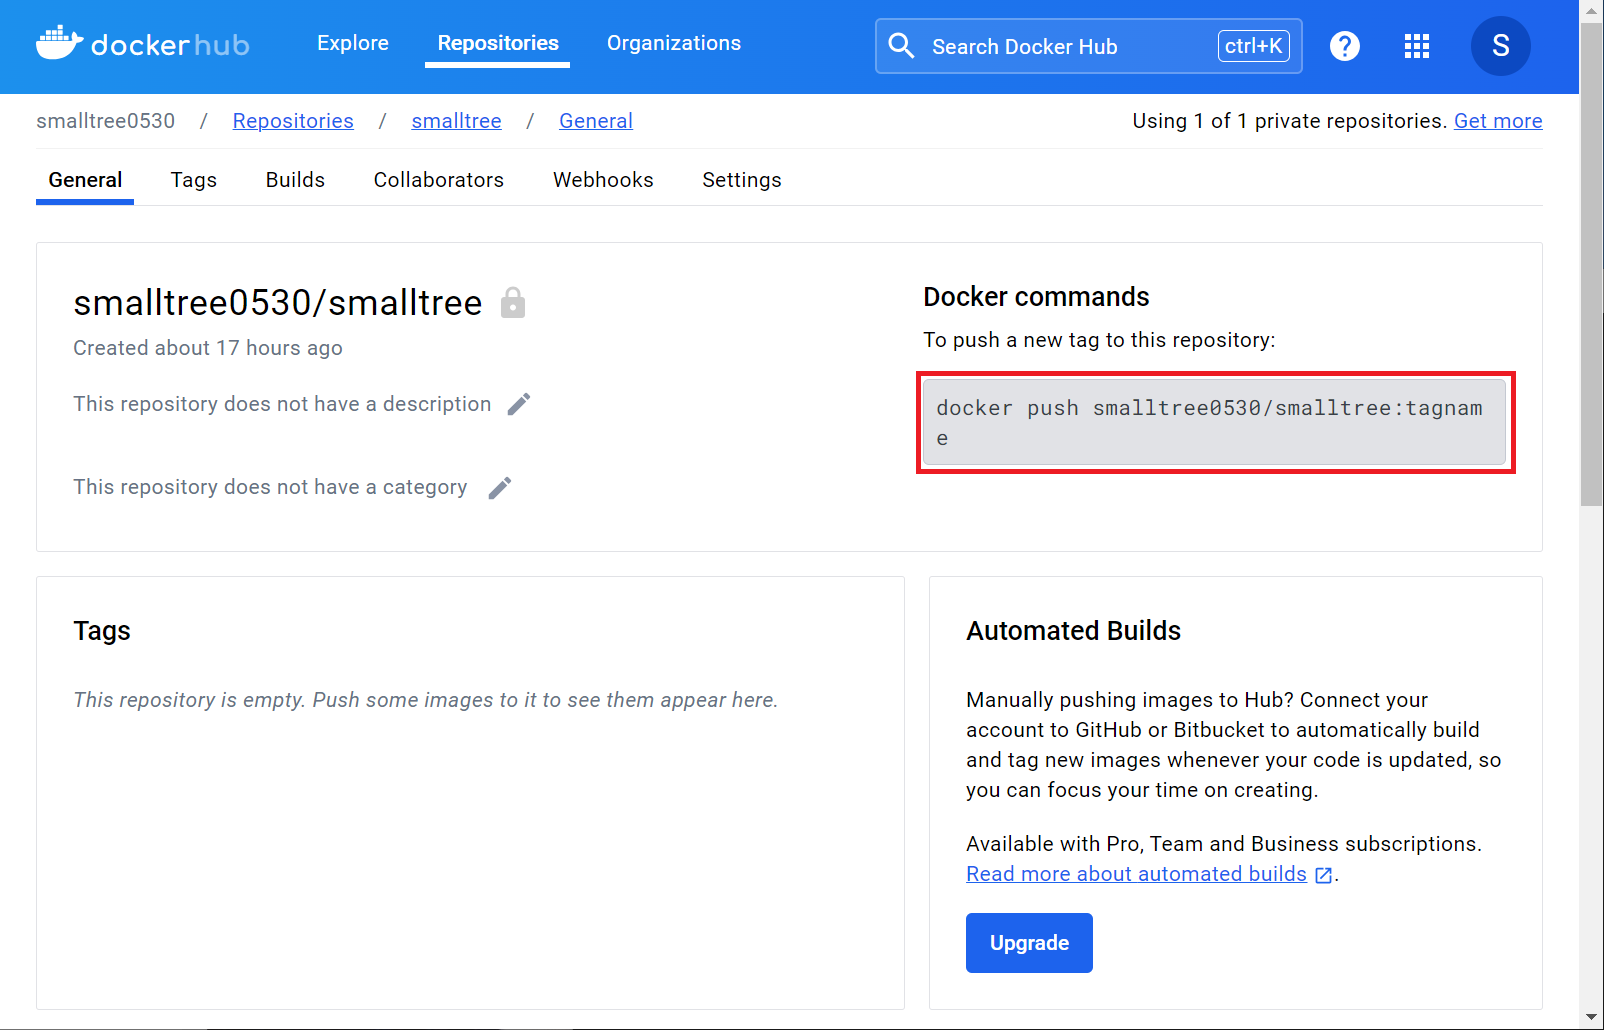Click 'This repository does not have a category'
This screenshot has height=1030, width=1604.
click(x=270, y=487)
